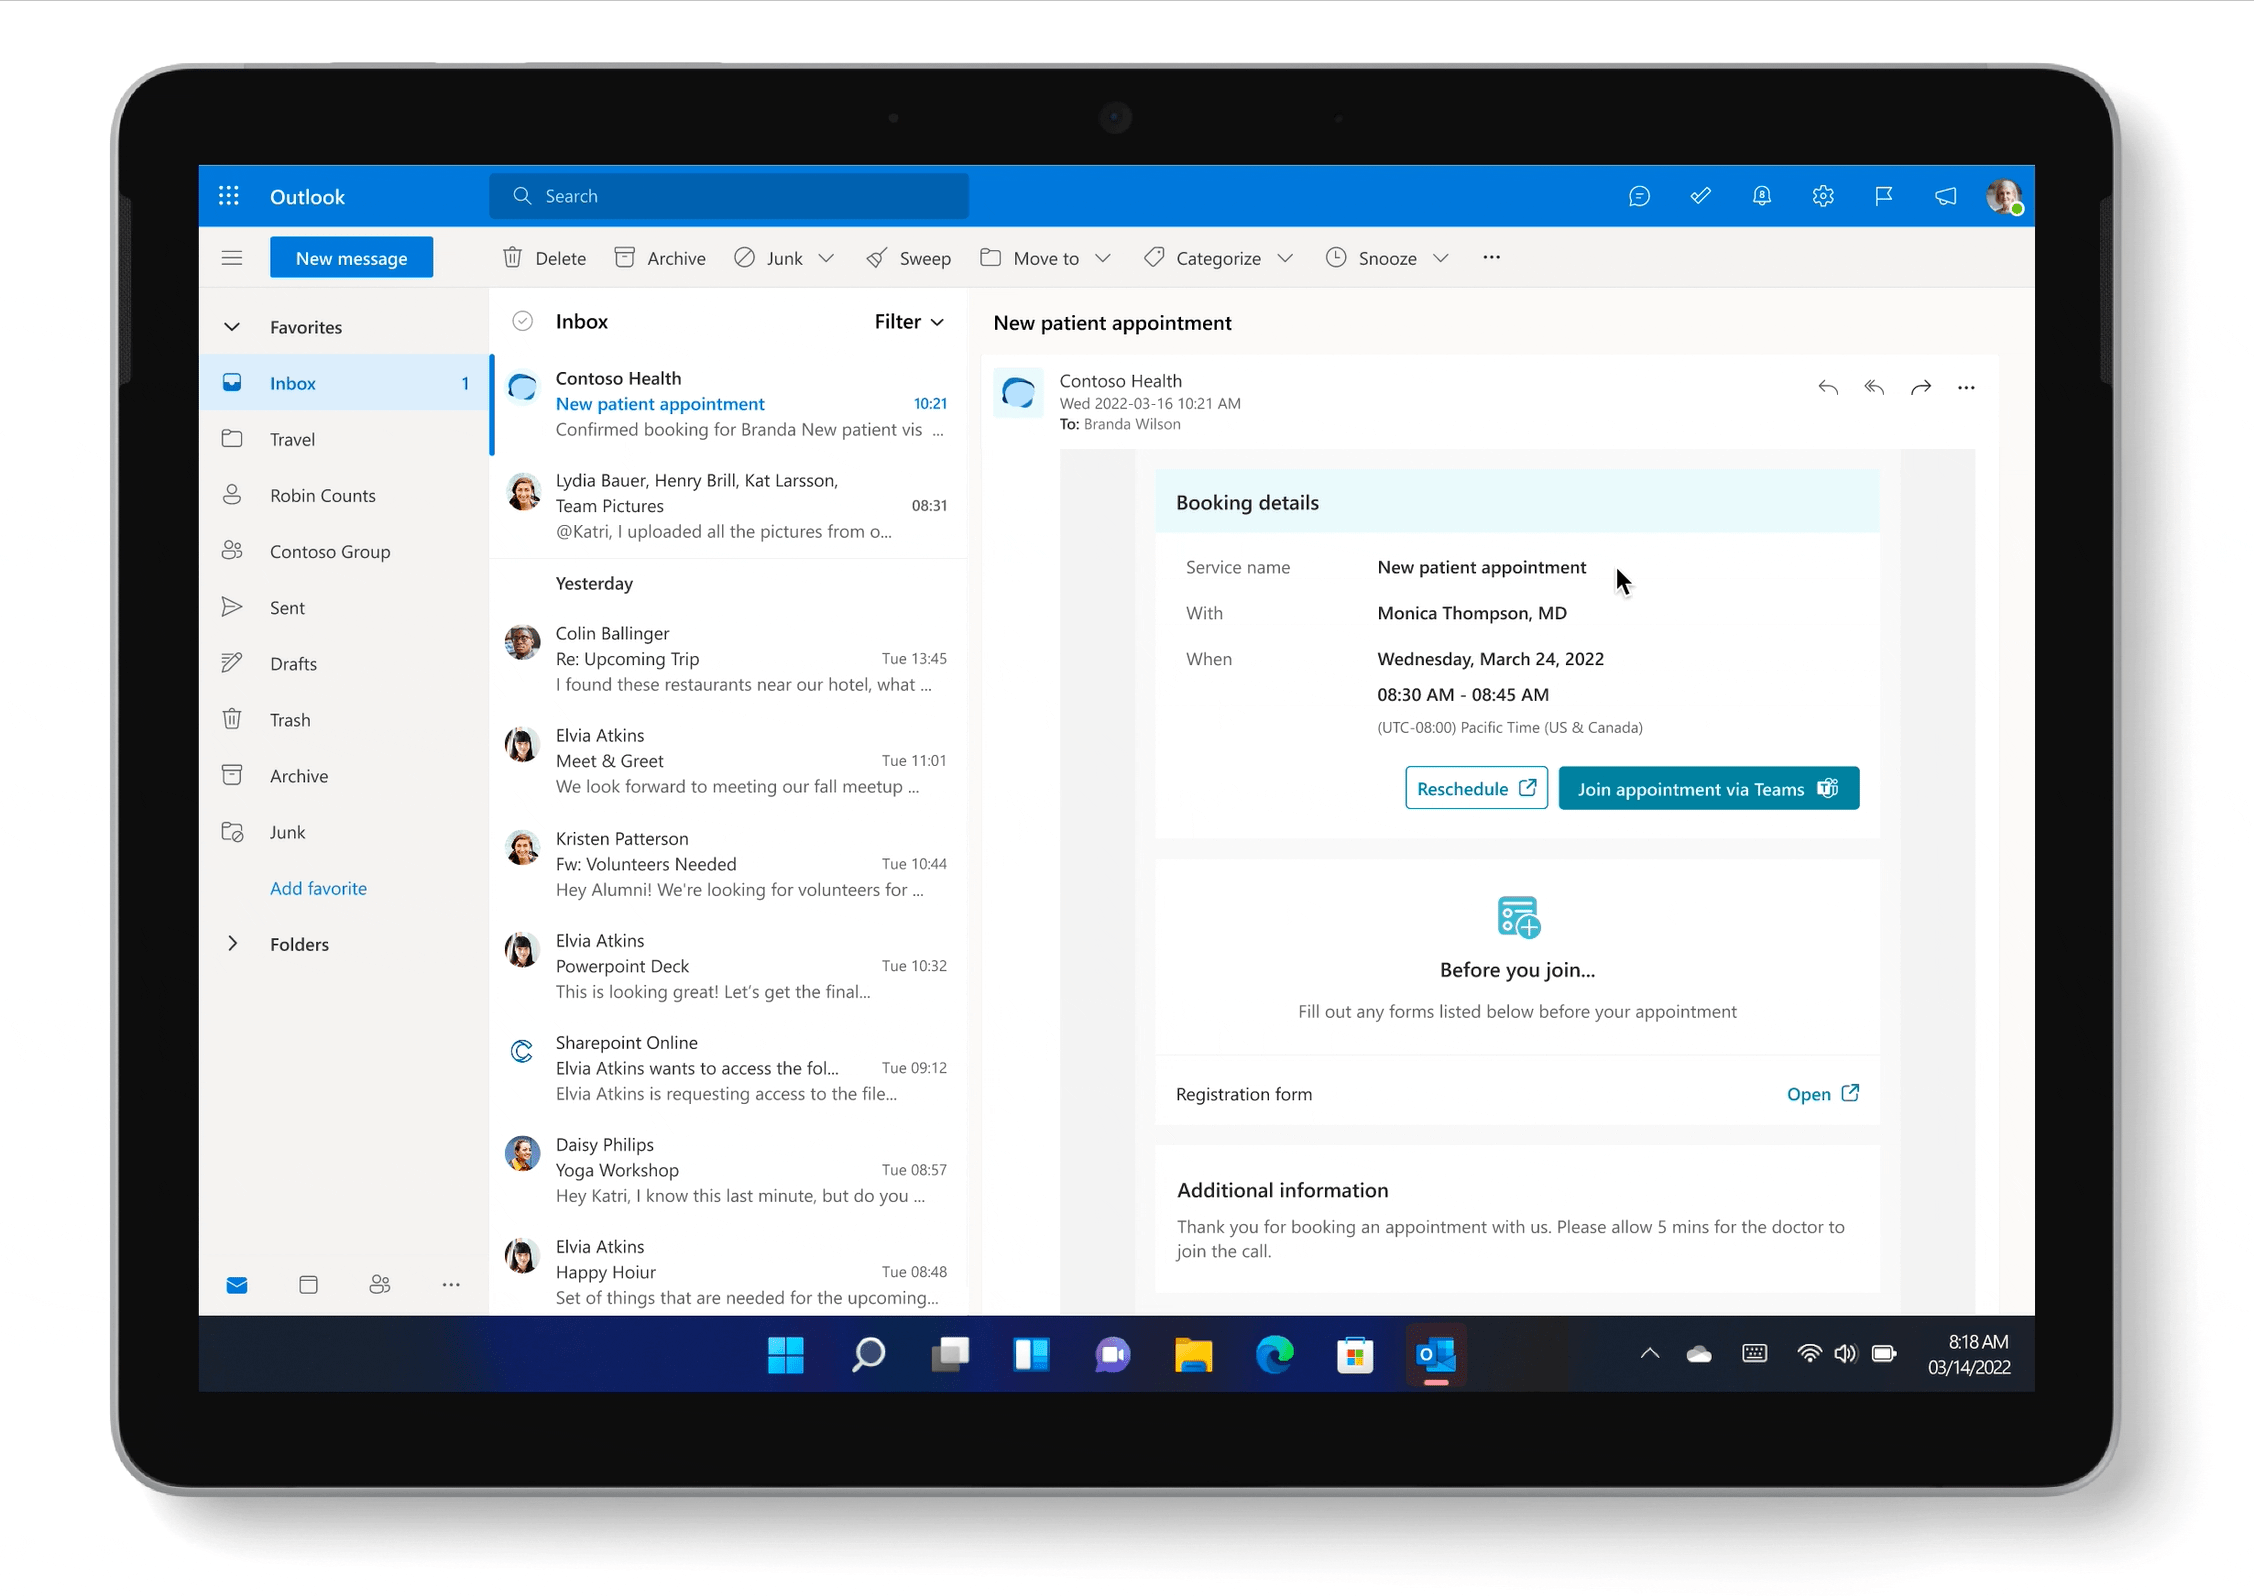This screenshot has height=1596, width=2254.
Task: Click the More options icon on email
Action: click(1966, 387)
